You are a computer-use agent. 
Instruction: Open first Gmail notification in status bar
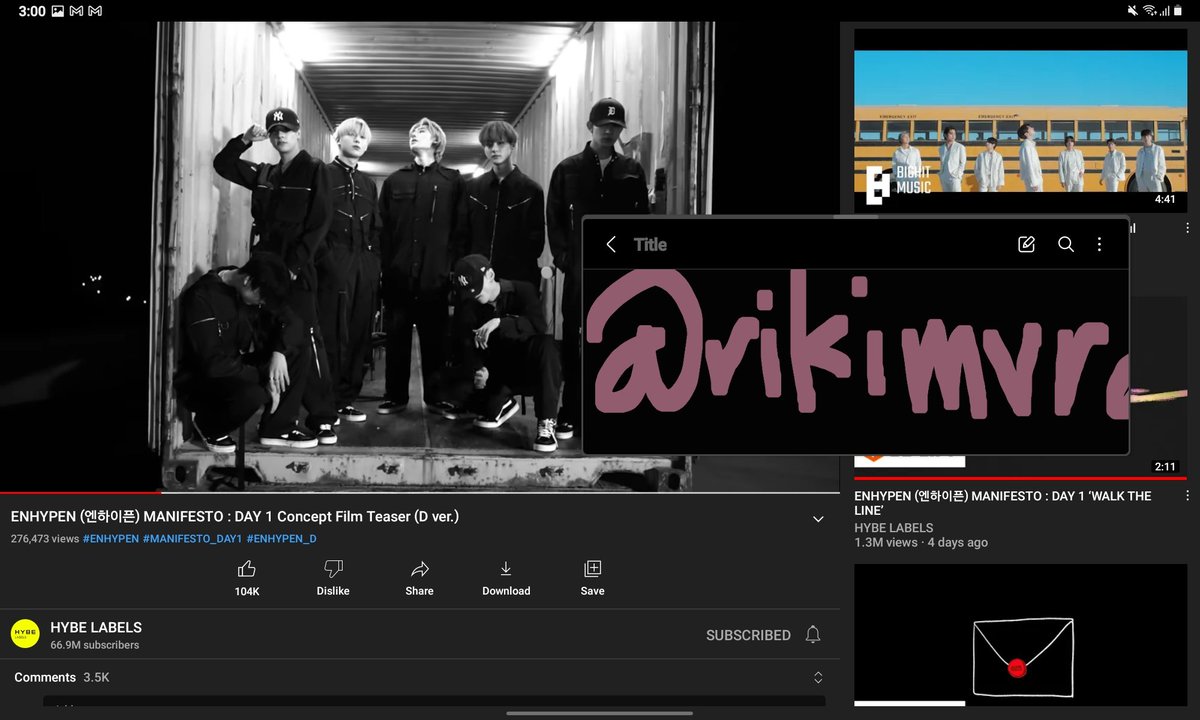click(76, 10)
